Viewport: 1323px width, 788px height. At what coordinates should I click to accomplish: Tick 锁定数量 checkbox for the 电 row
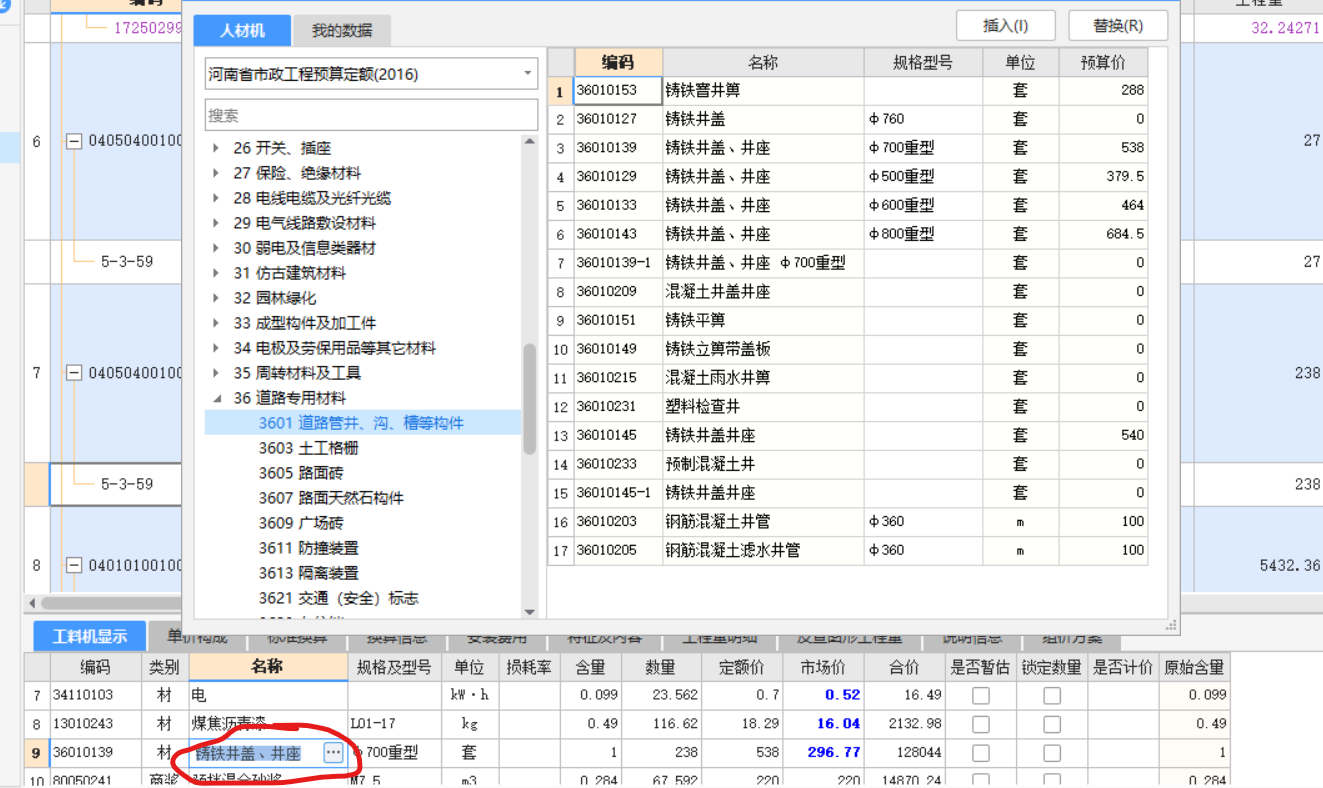(1052, 695)
